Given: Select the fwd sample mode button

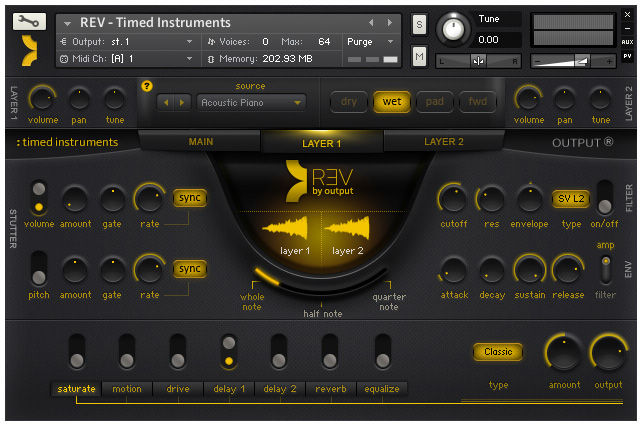Looking at the screenshot, I should [x=477, y=102].
